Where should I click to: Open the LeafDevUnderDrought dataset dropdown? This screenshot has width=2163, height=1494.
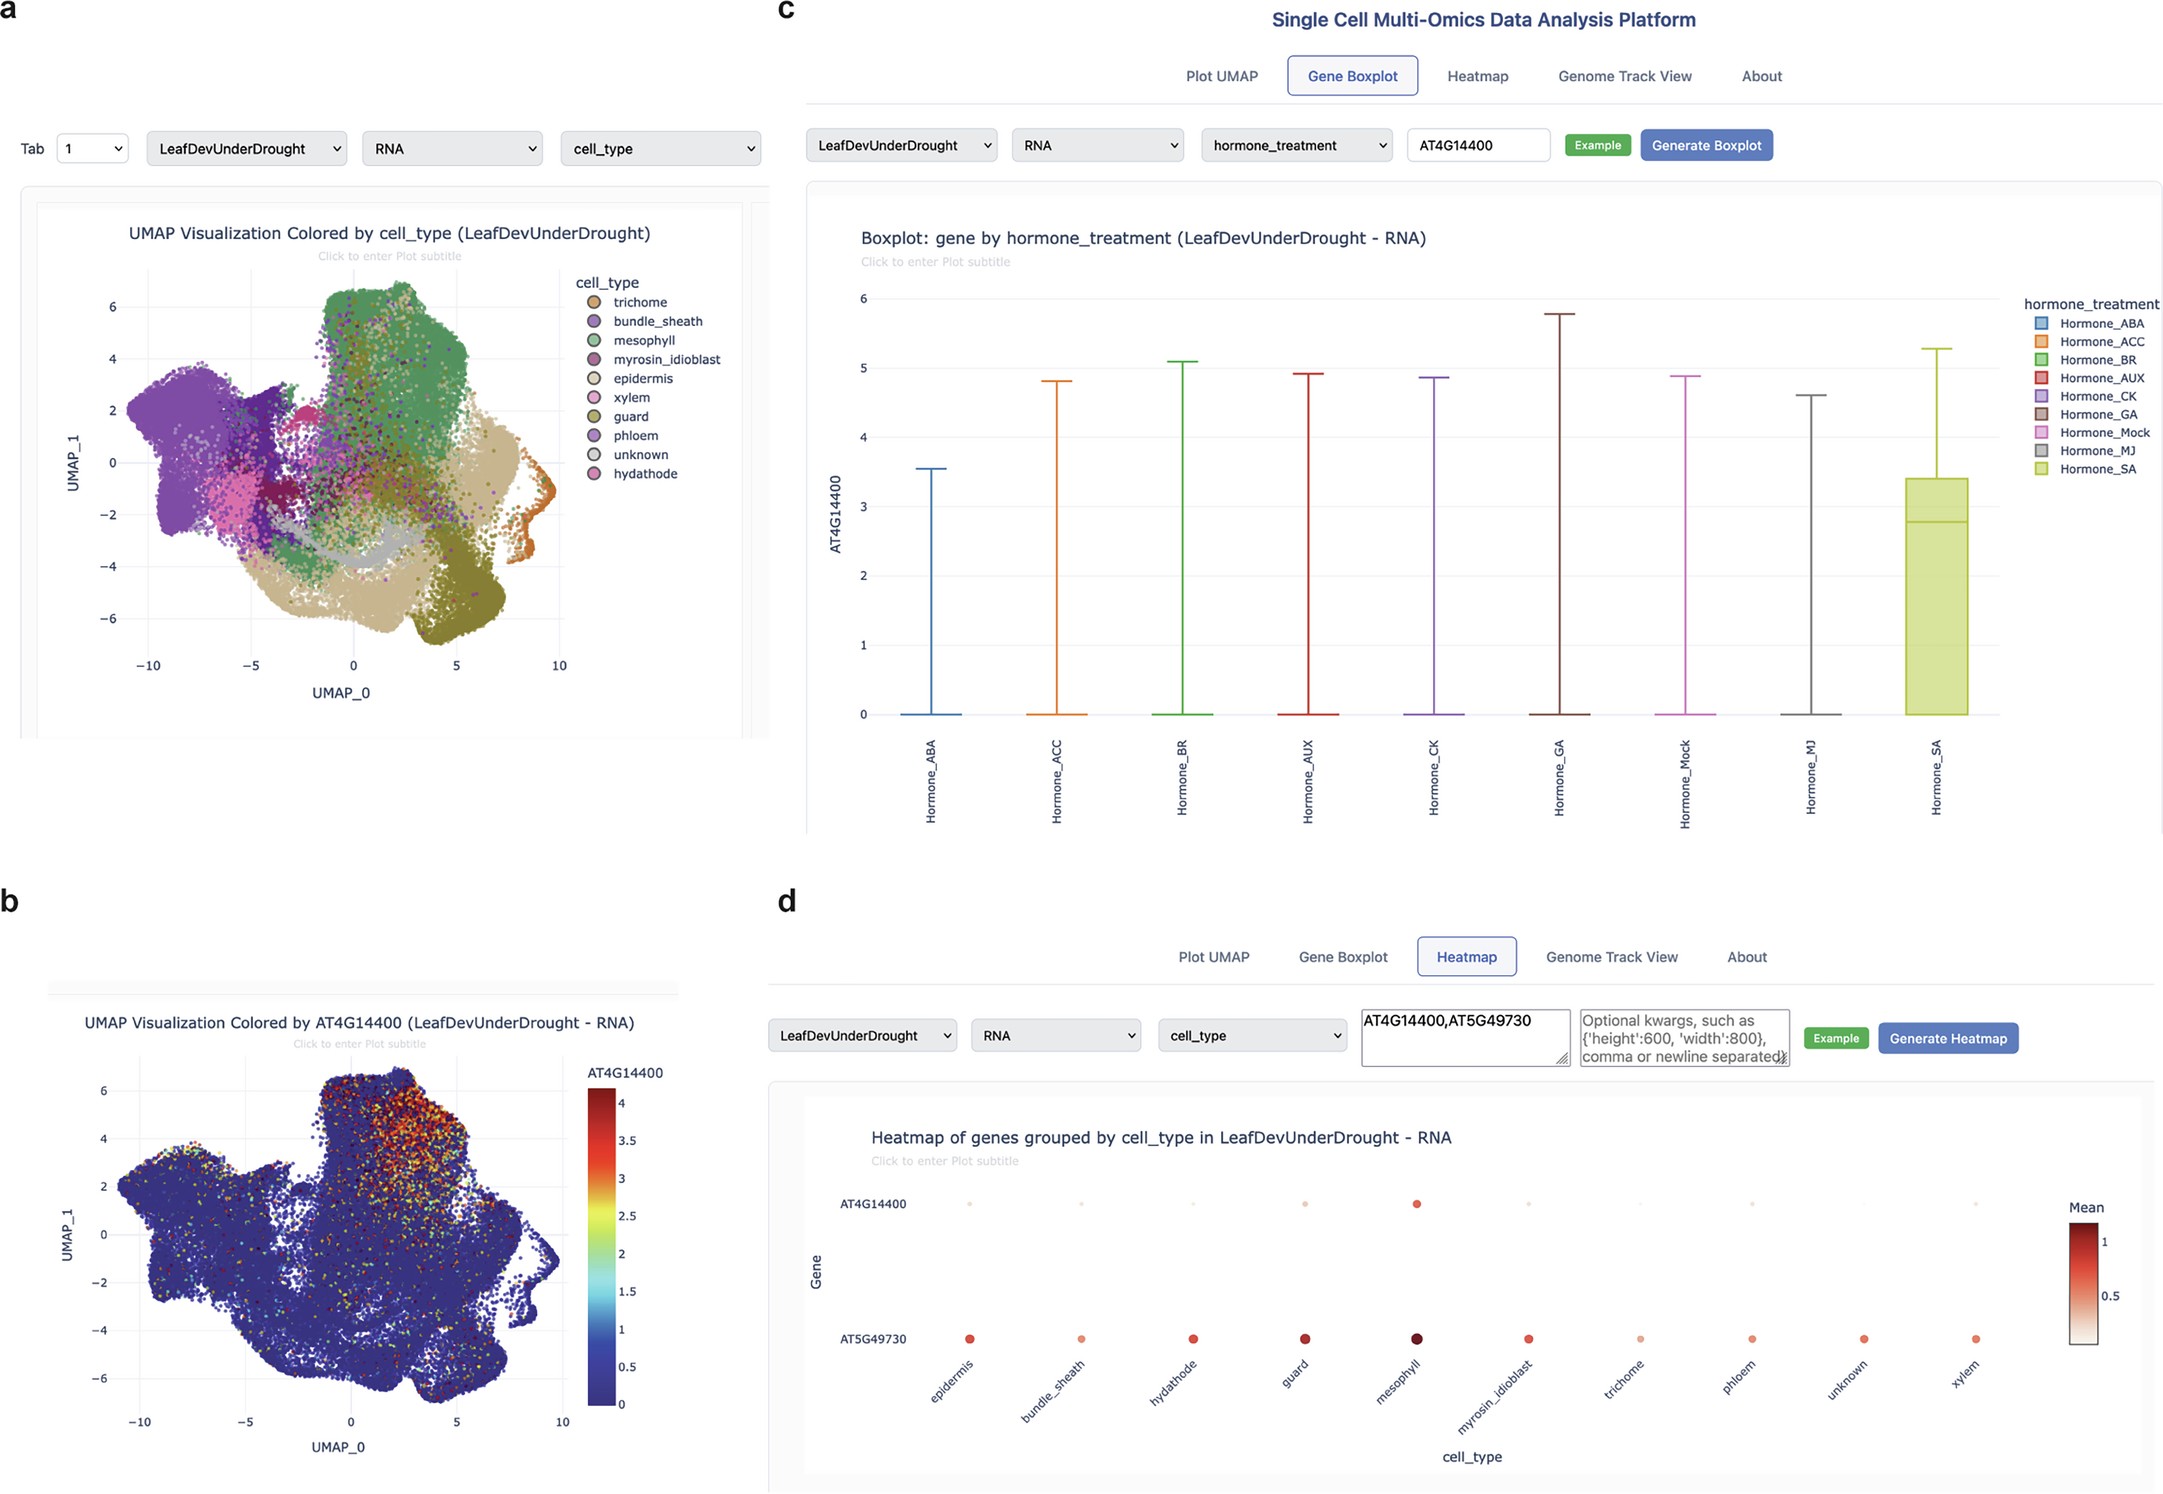pyautogui.click(x=246, y=148)
